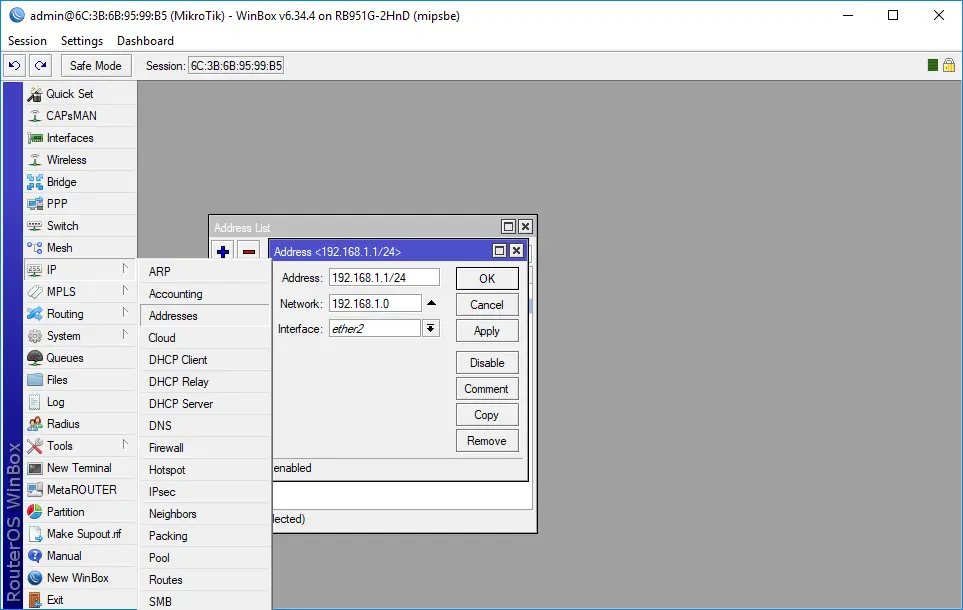Open MetaROUTER in sidebar

(x=80, y=490)
